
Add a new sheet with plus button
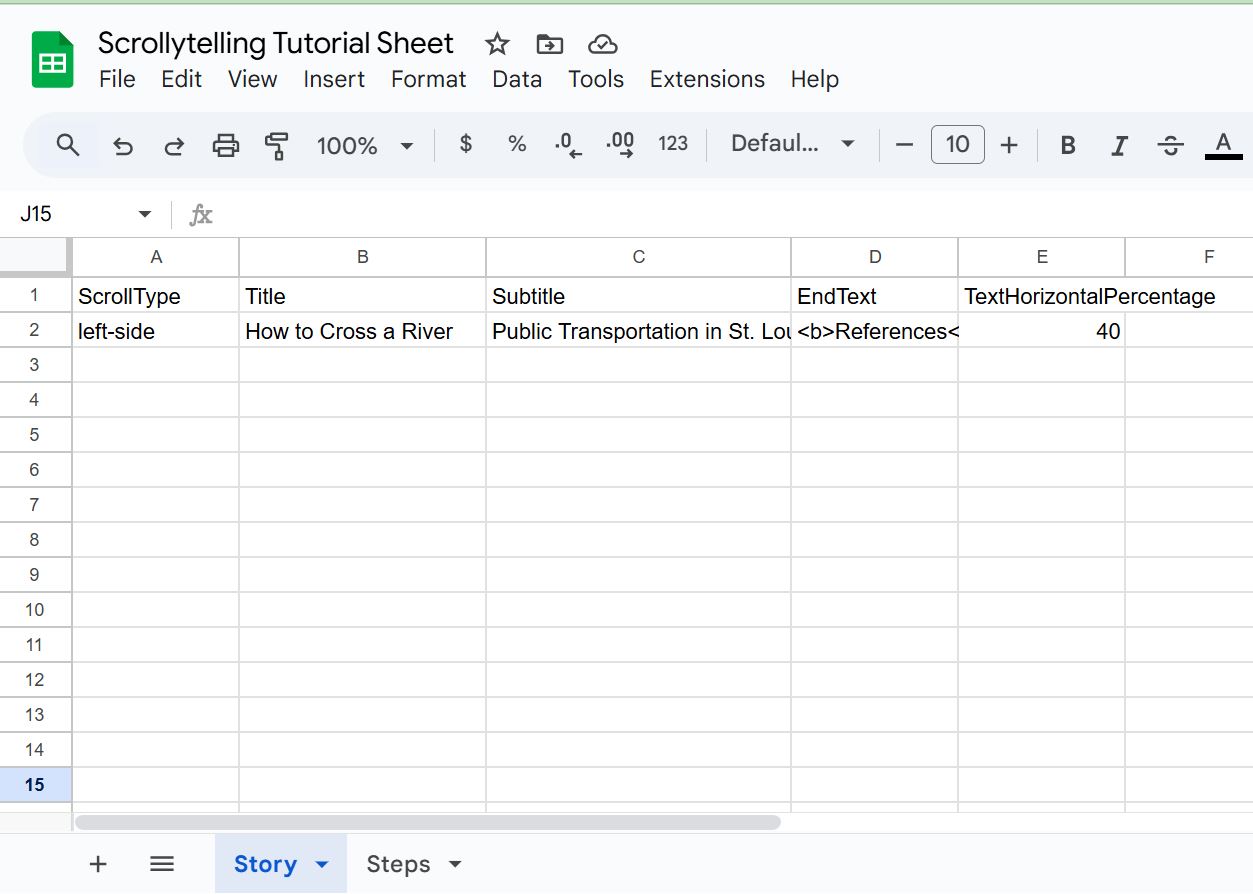click(98, 864)
